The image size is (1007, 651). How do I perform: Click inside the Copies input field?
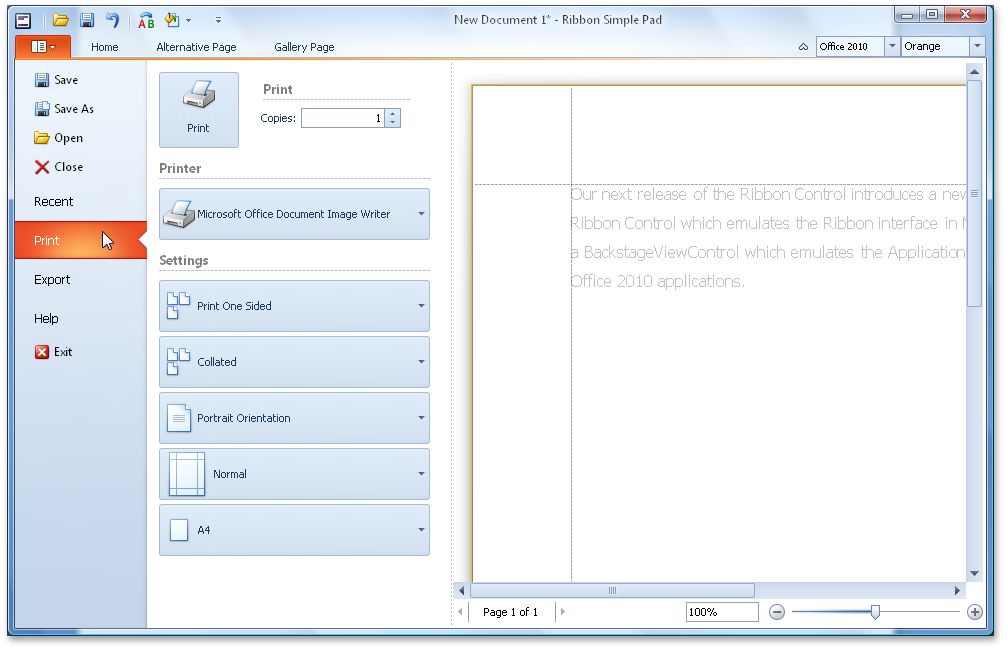[343, 118]
